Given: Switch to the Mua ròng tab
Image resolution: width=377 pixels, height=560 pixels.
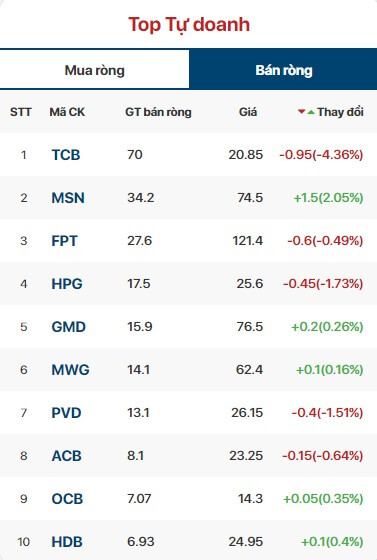Looking at the screenshot, I should coord(94,69).
